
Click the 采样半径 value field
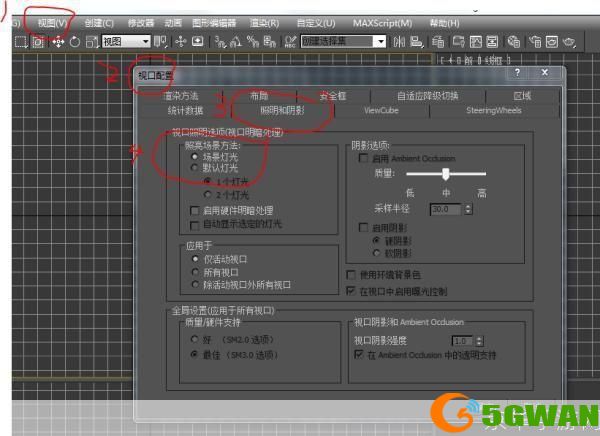pos(447,209)
